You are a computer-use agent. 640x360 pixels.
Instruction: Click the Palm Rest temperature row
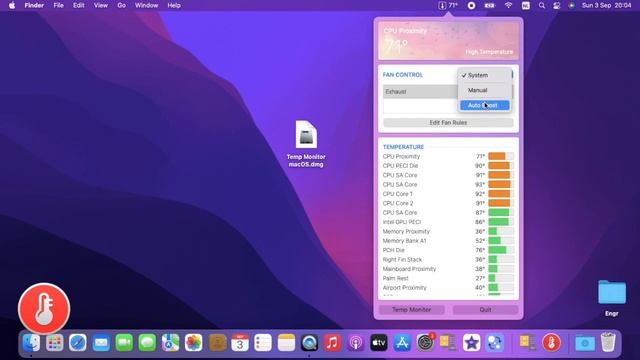(448, 278)
